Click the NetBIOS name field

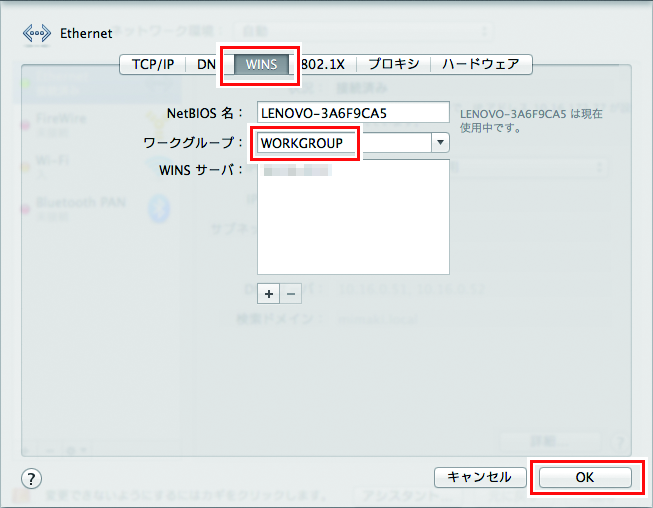coord(353,112)
